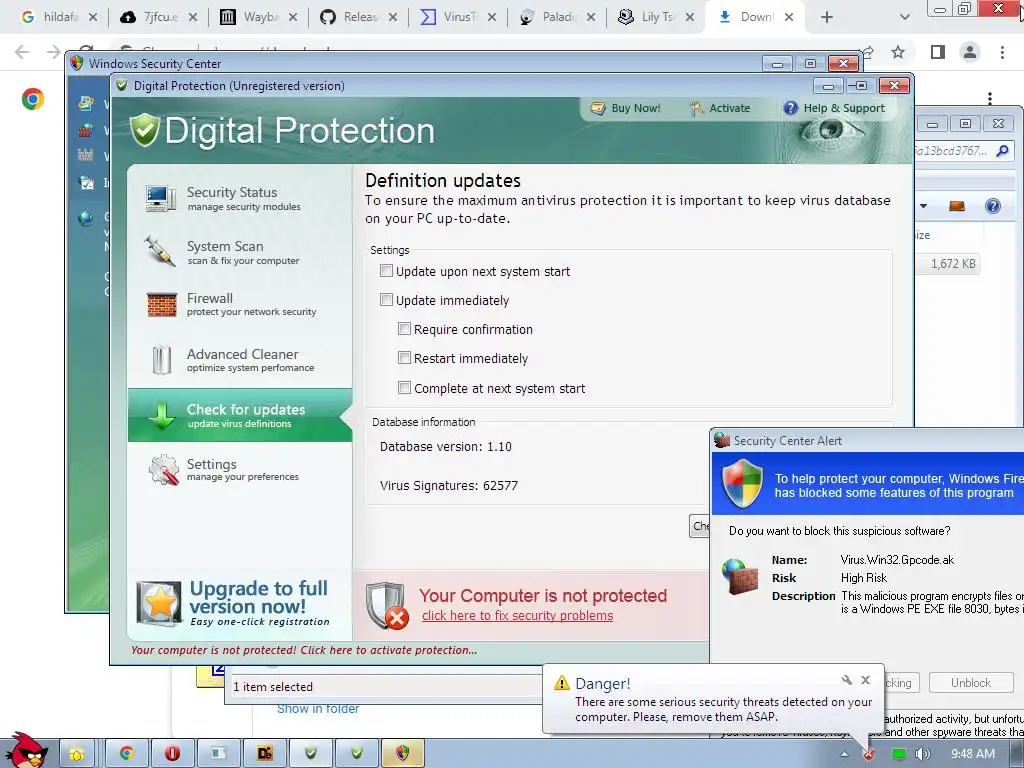
Task: Check Restart immediately option
Action: (404, 358)
